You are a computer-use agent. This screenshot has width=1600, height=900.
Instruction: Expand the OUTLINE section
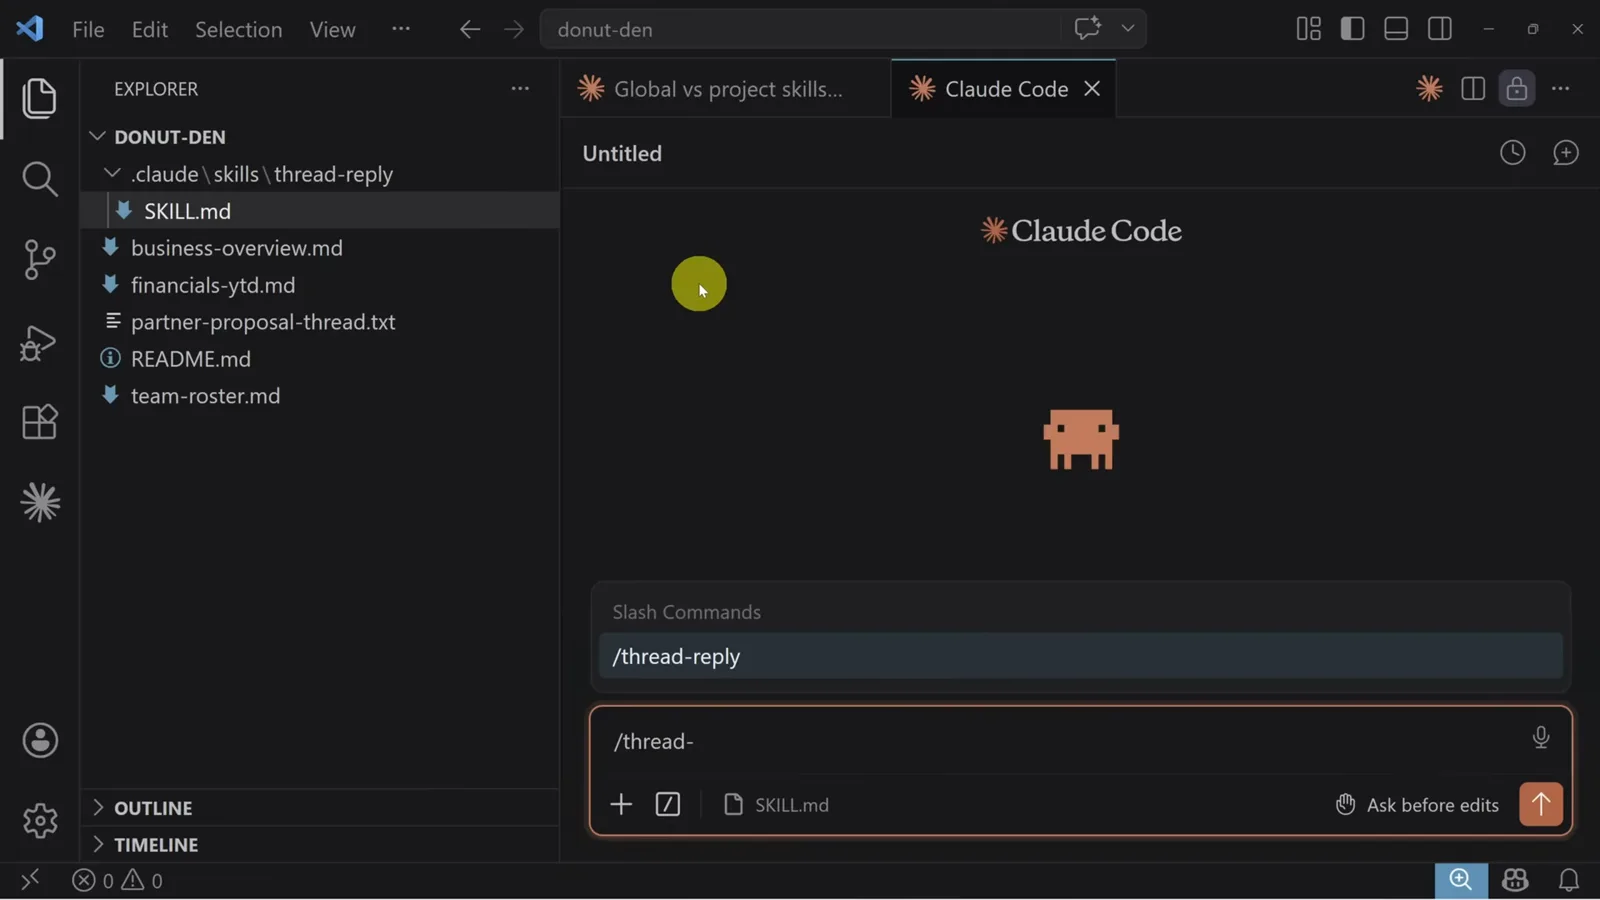click(320, 807)
